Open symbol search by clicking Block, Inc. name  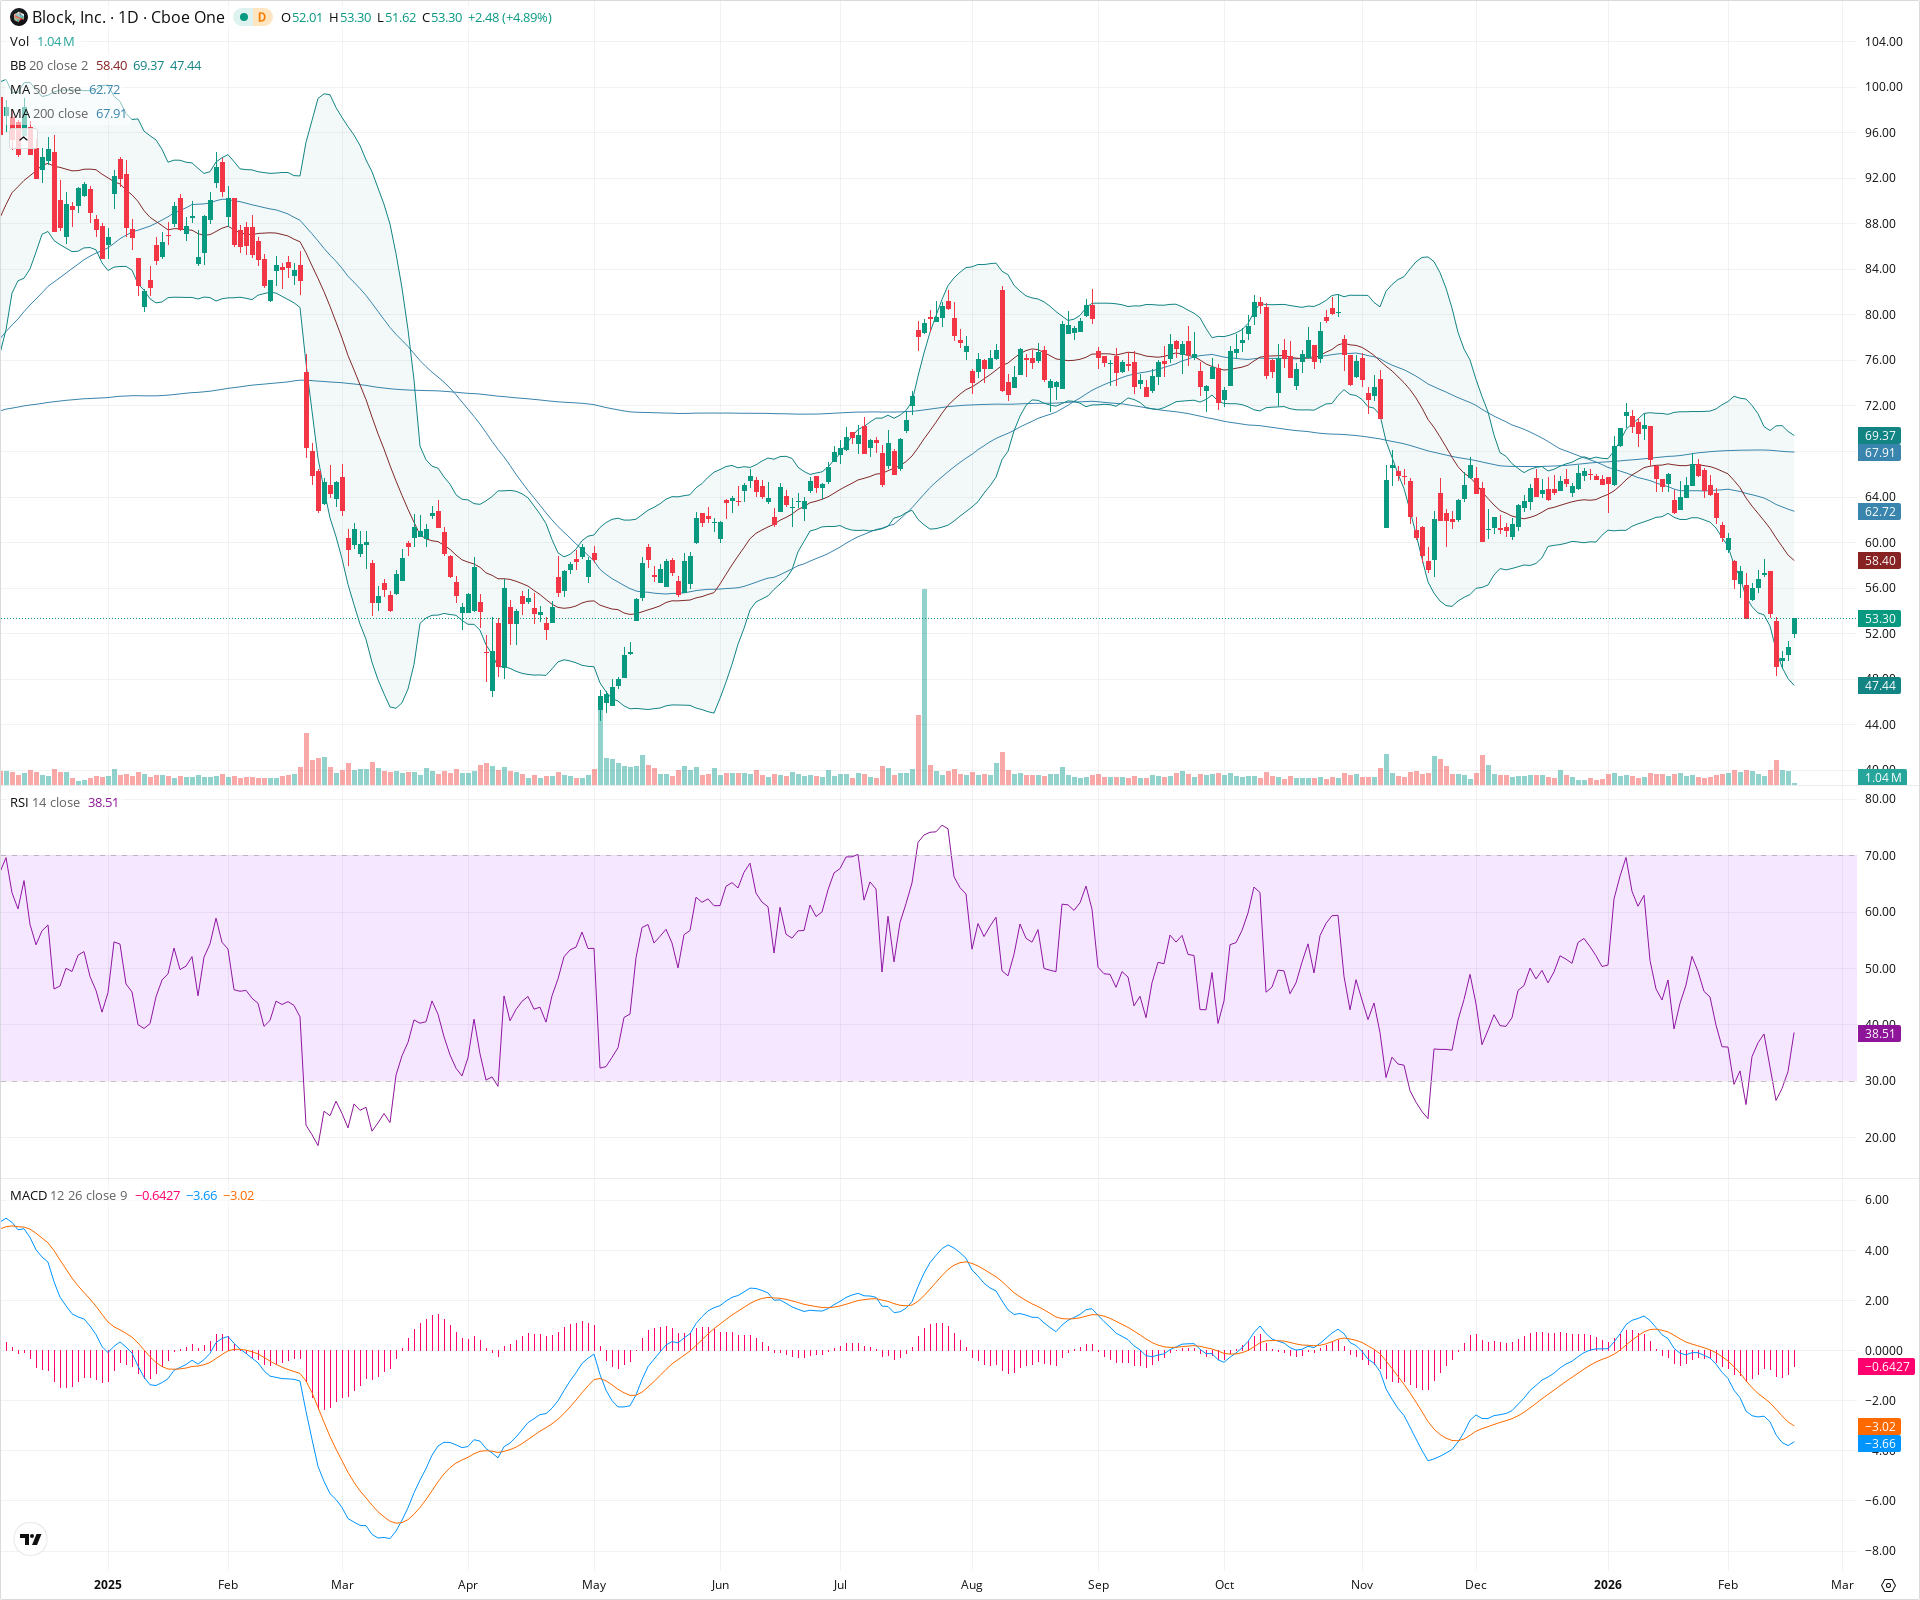67,17
